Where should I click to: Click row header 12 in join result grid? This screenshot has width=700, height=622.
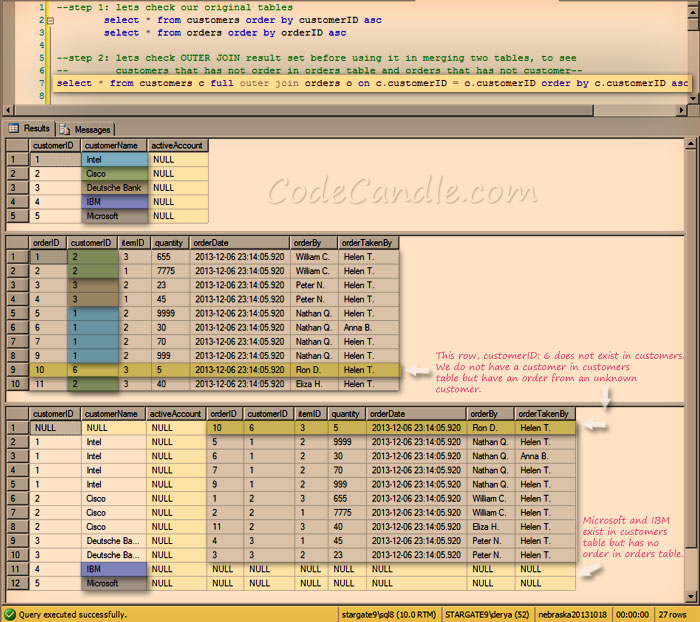coord(17,583)
